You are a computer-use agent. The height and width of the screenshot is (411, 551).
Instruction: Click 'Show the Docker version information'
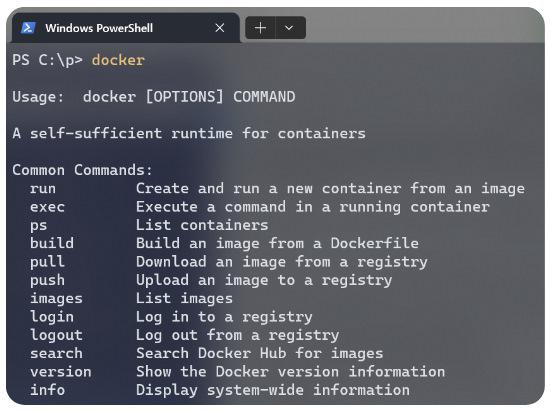coord(291,372)
